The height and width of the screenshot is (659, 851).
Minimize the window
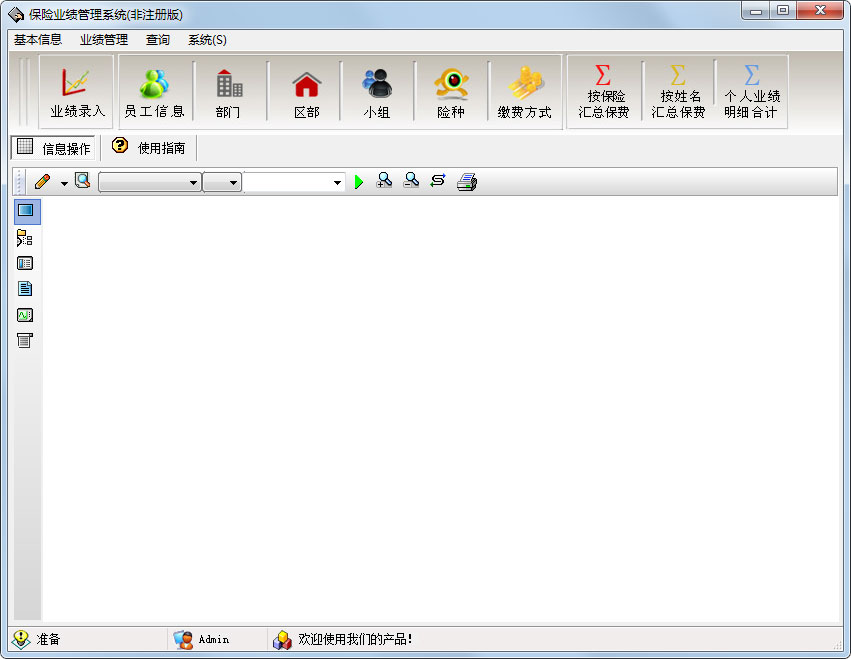tap(755, 10)
